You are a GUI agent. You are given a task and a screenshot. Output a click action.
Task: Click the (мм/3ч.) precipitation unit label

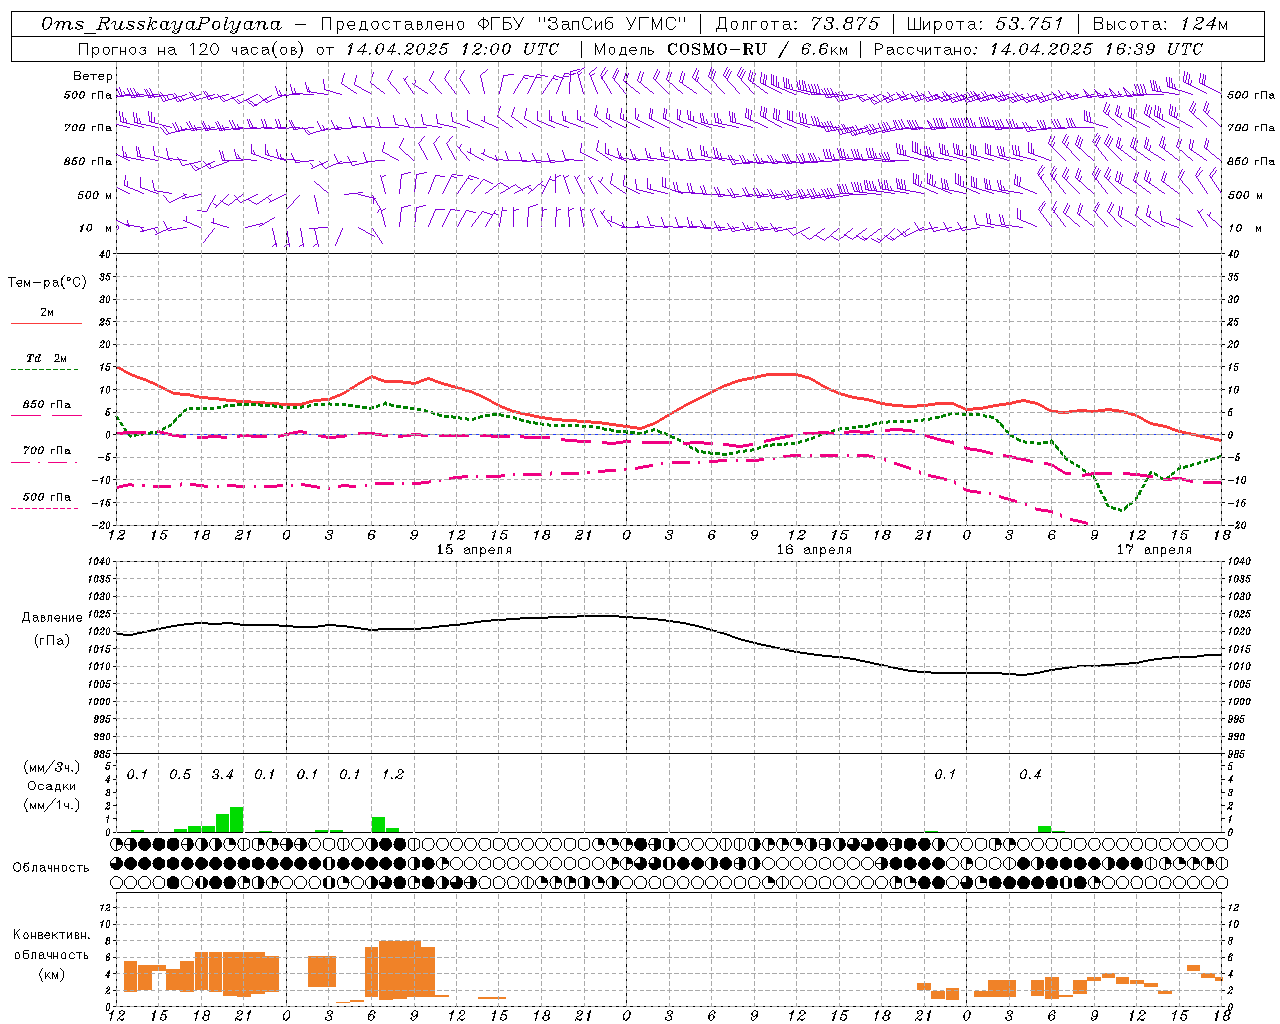[x=51, y=767]
